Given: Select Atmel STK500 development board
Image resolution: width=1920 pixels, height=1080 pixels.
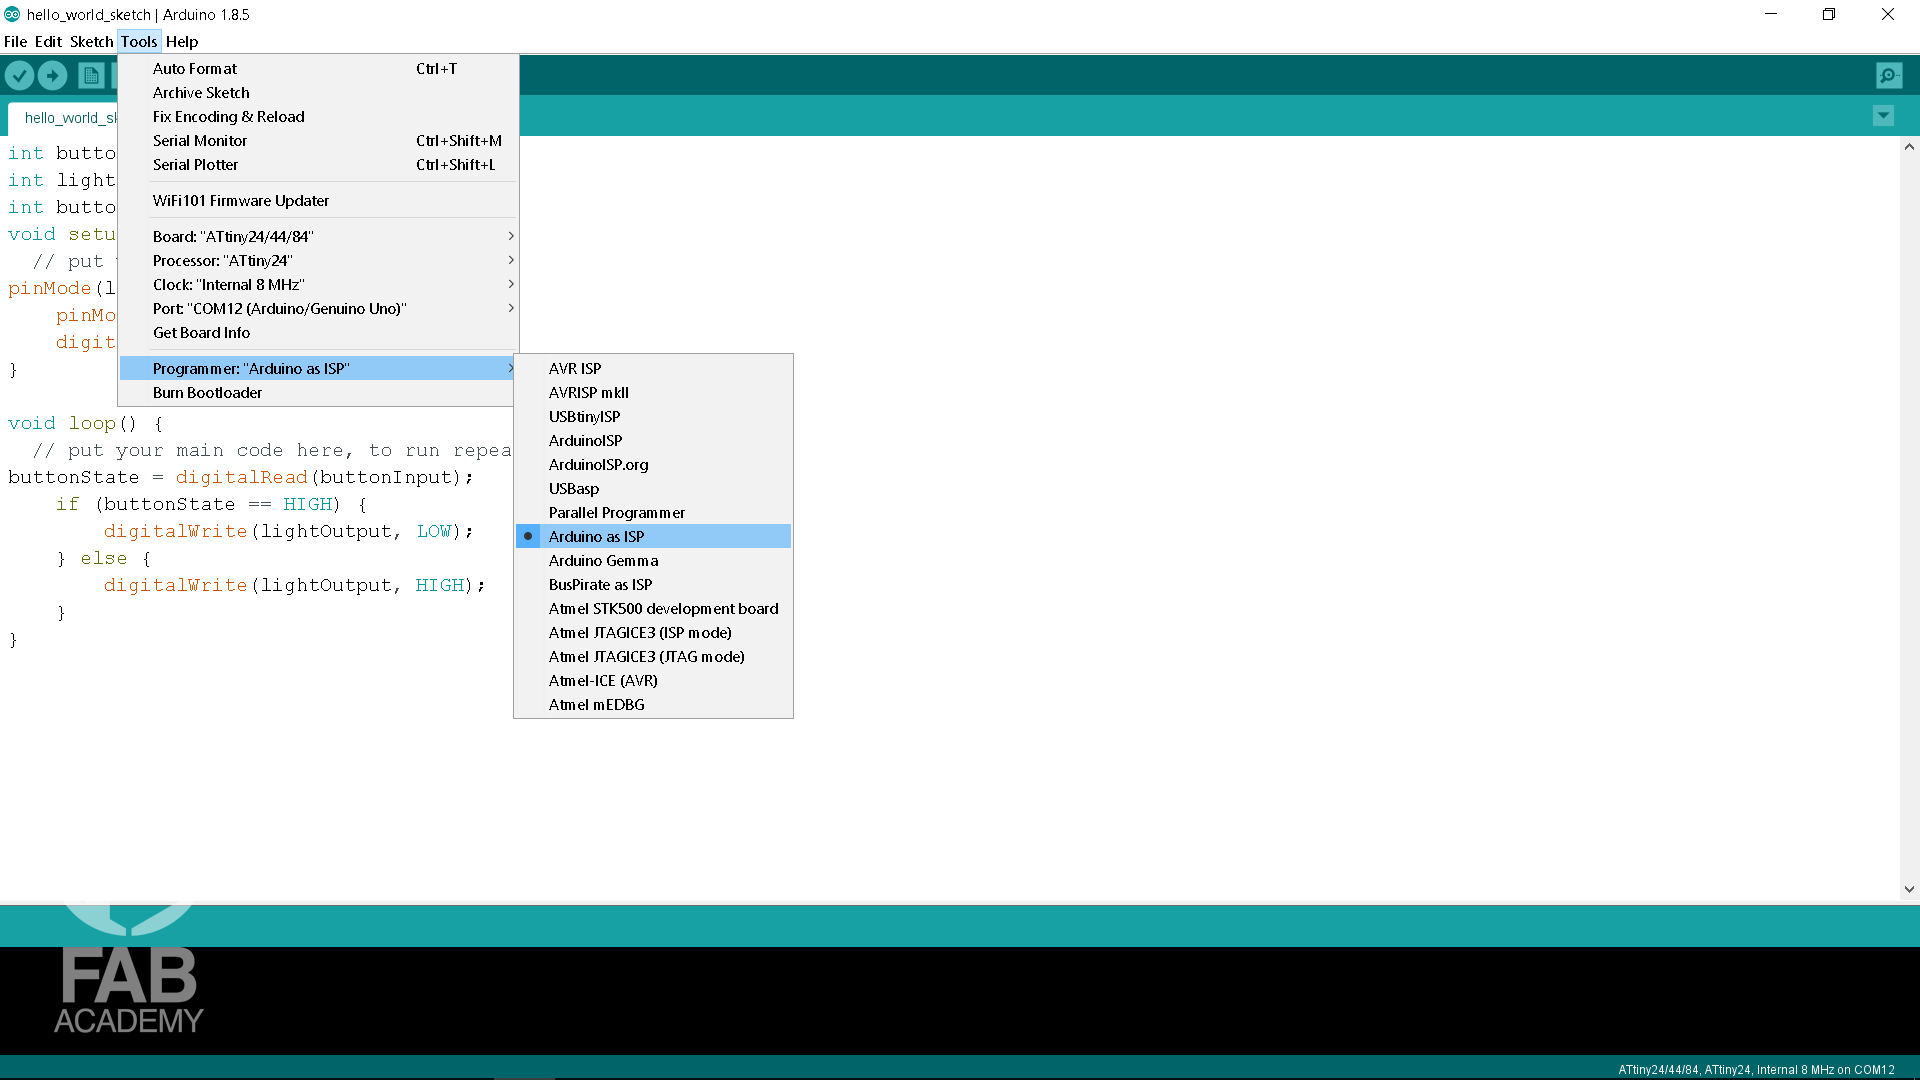Looking at the screenshot, I should point(653,609).
